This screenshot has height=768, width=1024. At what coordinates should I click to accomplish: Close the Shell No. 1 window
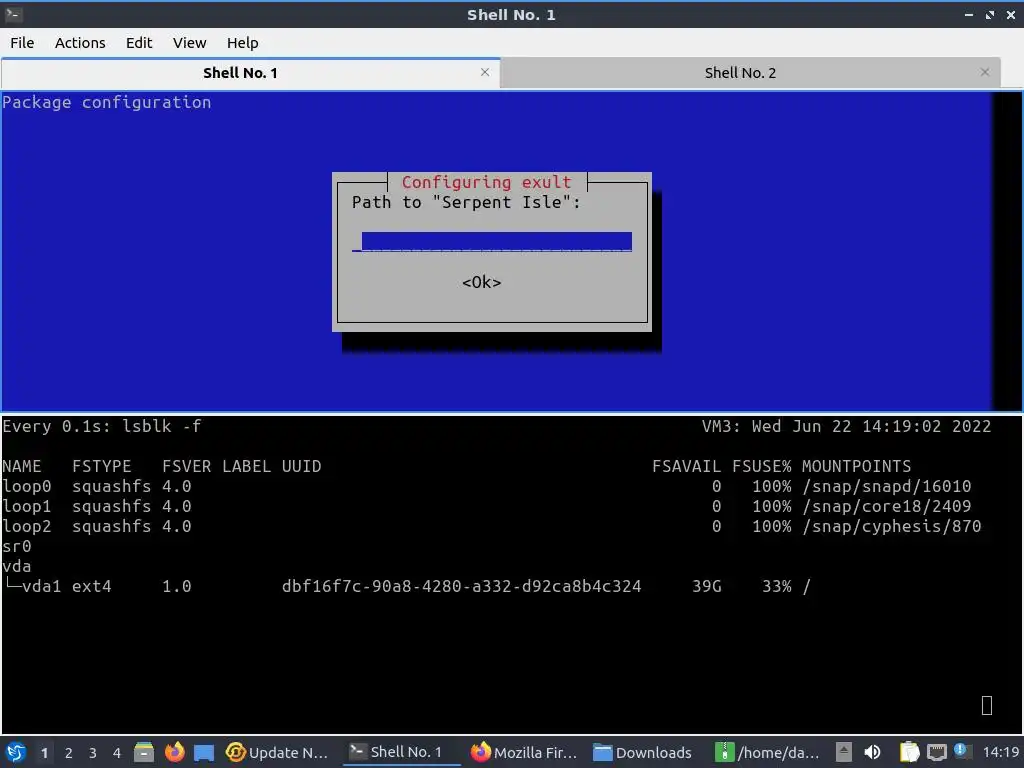(1011, 14)
